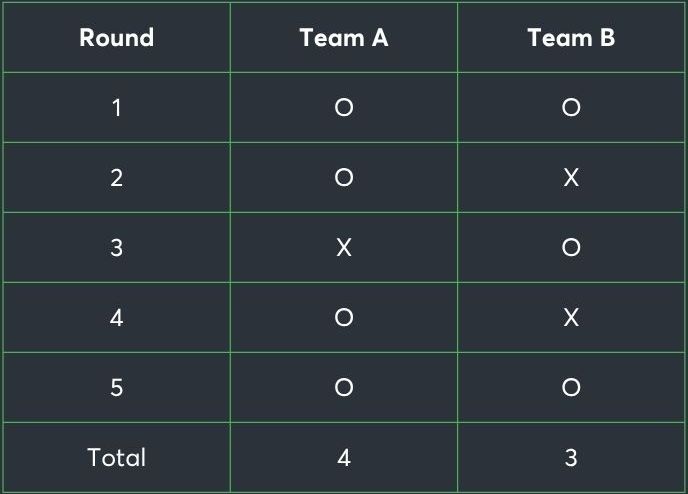This screenshot has width=688, height=494.
Task: Select Team B's O mark in Round 3
Action: 571,247
